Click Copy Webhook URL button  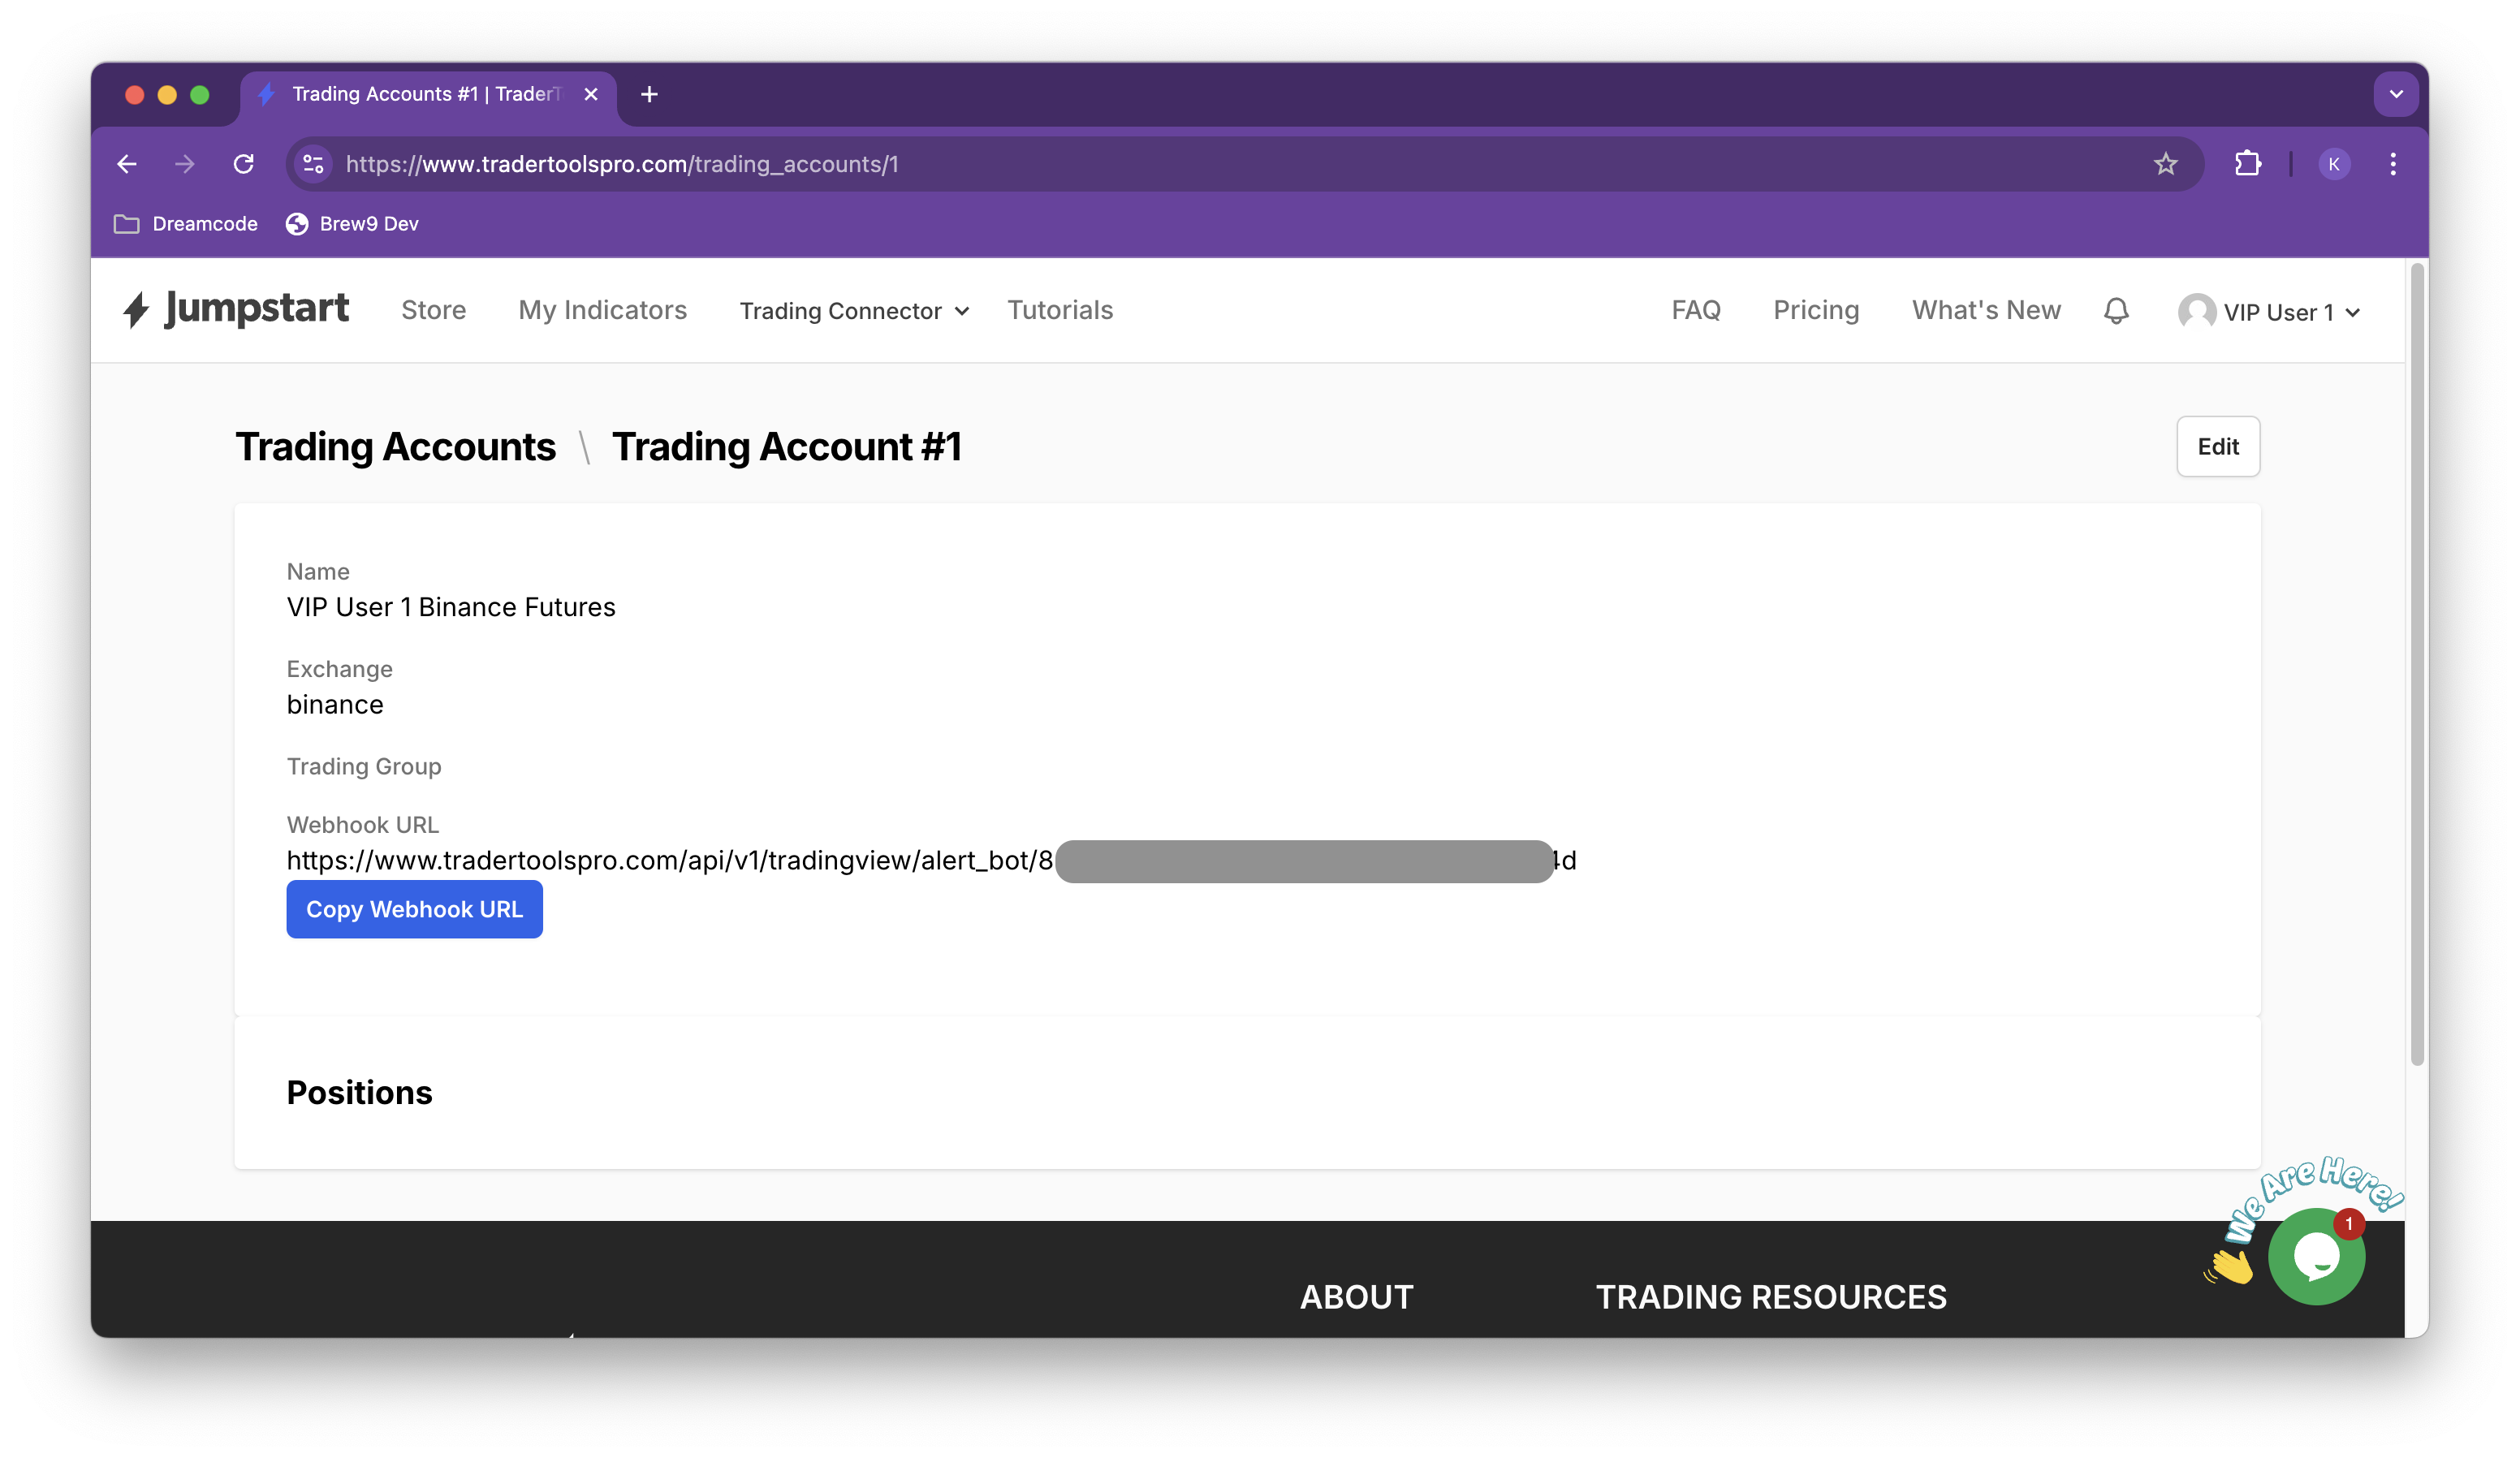click(414, 909)
